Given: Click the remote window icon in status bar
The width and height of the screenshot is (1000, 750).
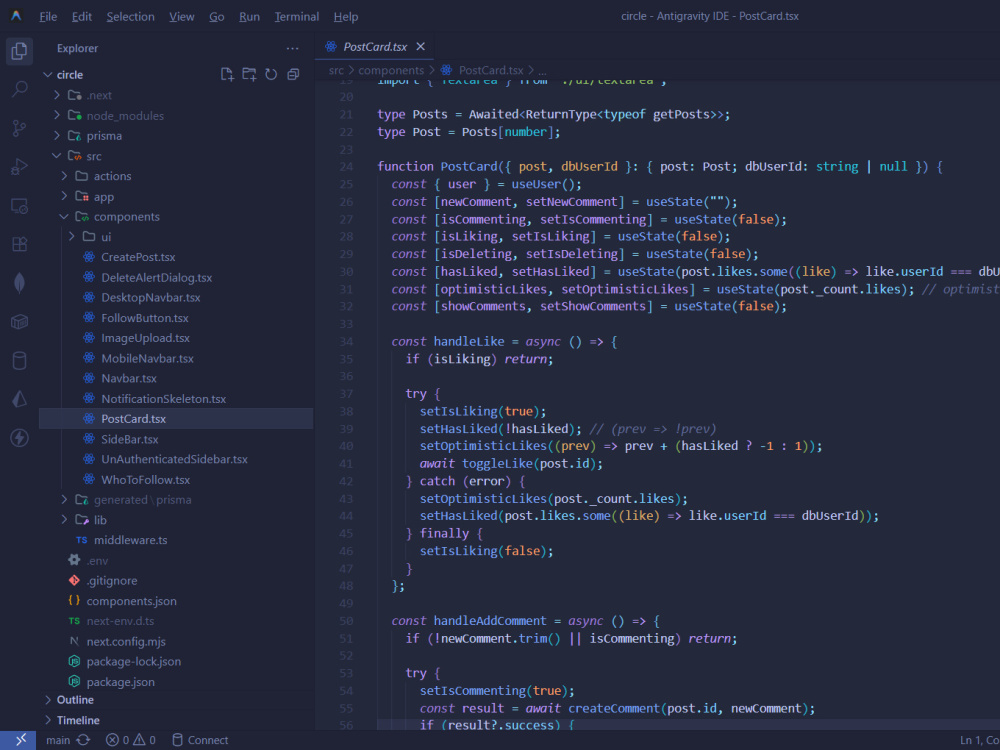Looking at the screenshot, I should point(21,740).
